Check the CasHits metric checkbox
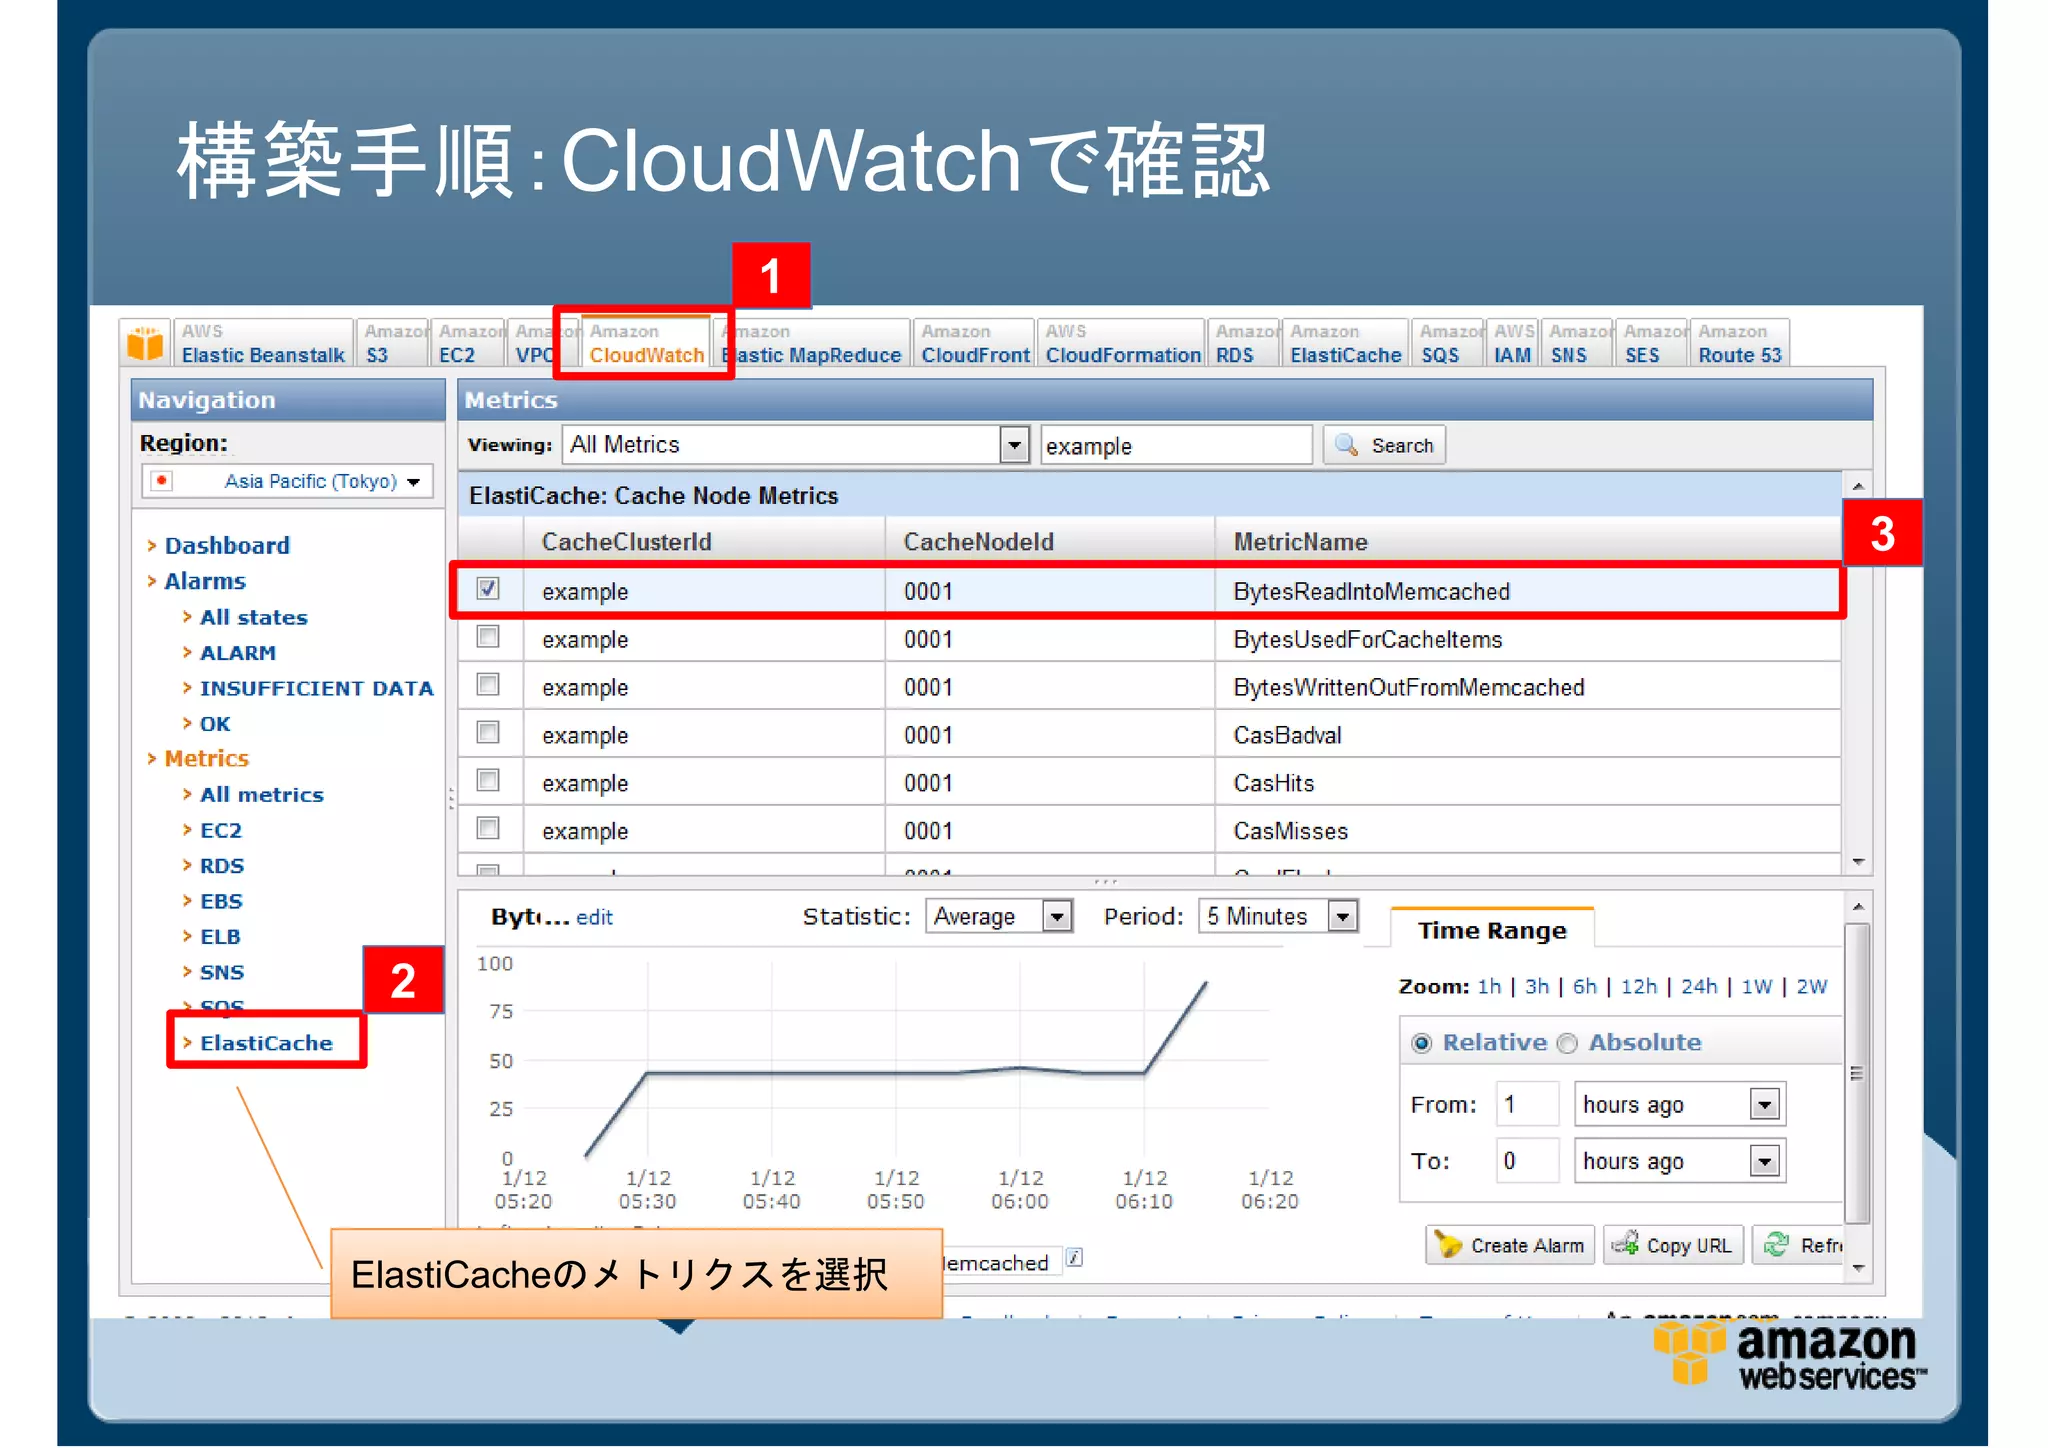 [x=488, y=780]
